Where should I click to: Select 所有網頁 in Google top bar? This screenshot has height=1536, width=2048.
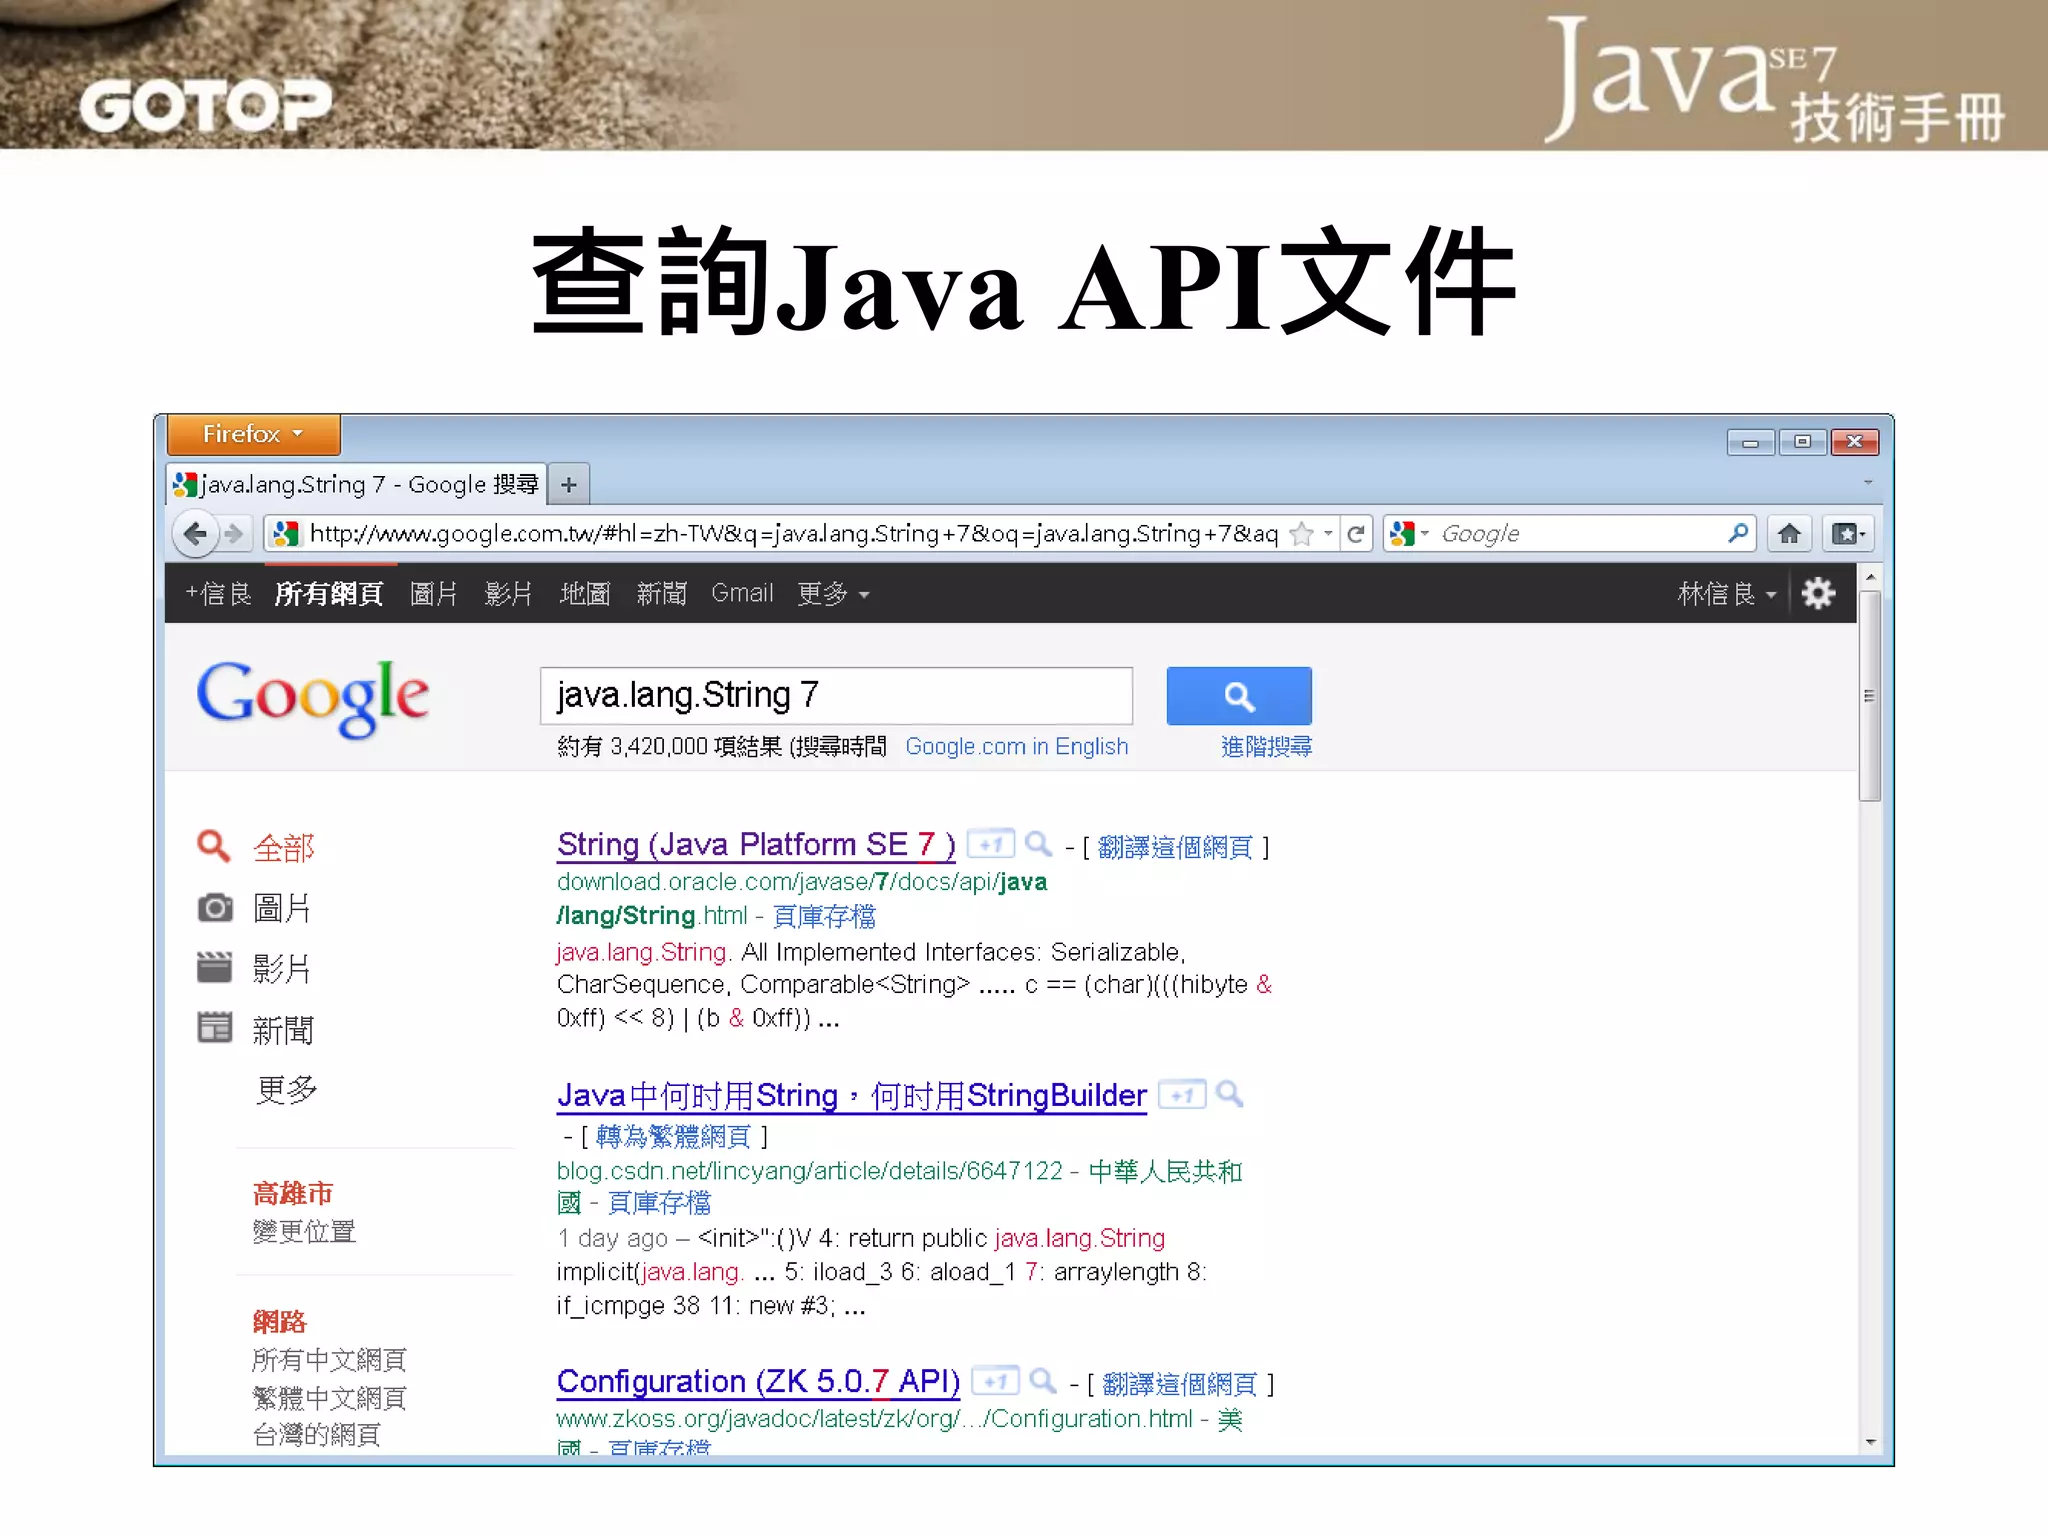(x=329, y=594)
